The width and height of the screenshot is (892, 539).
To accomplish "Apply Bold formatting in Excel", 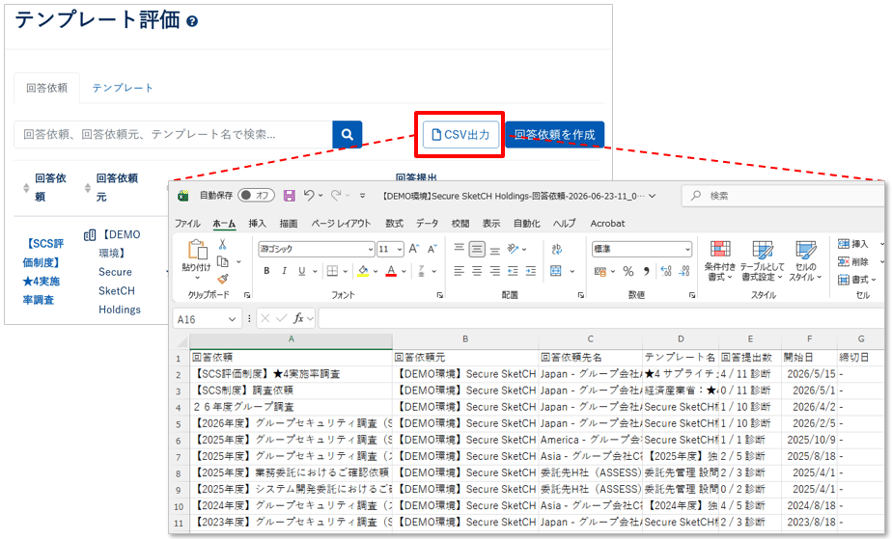I will [267, 271].
